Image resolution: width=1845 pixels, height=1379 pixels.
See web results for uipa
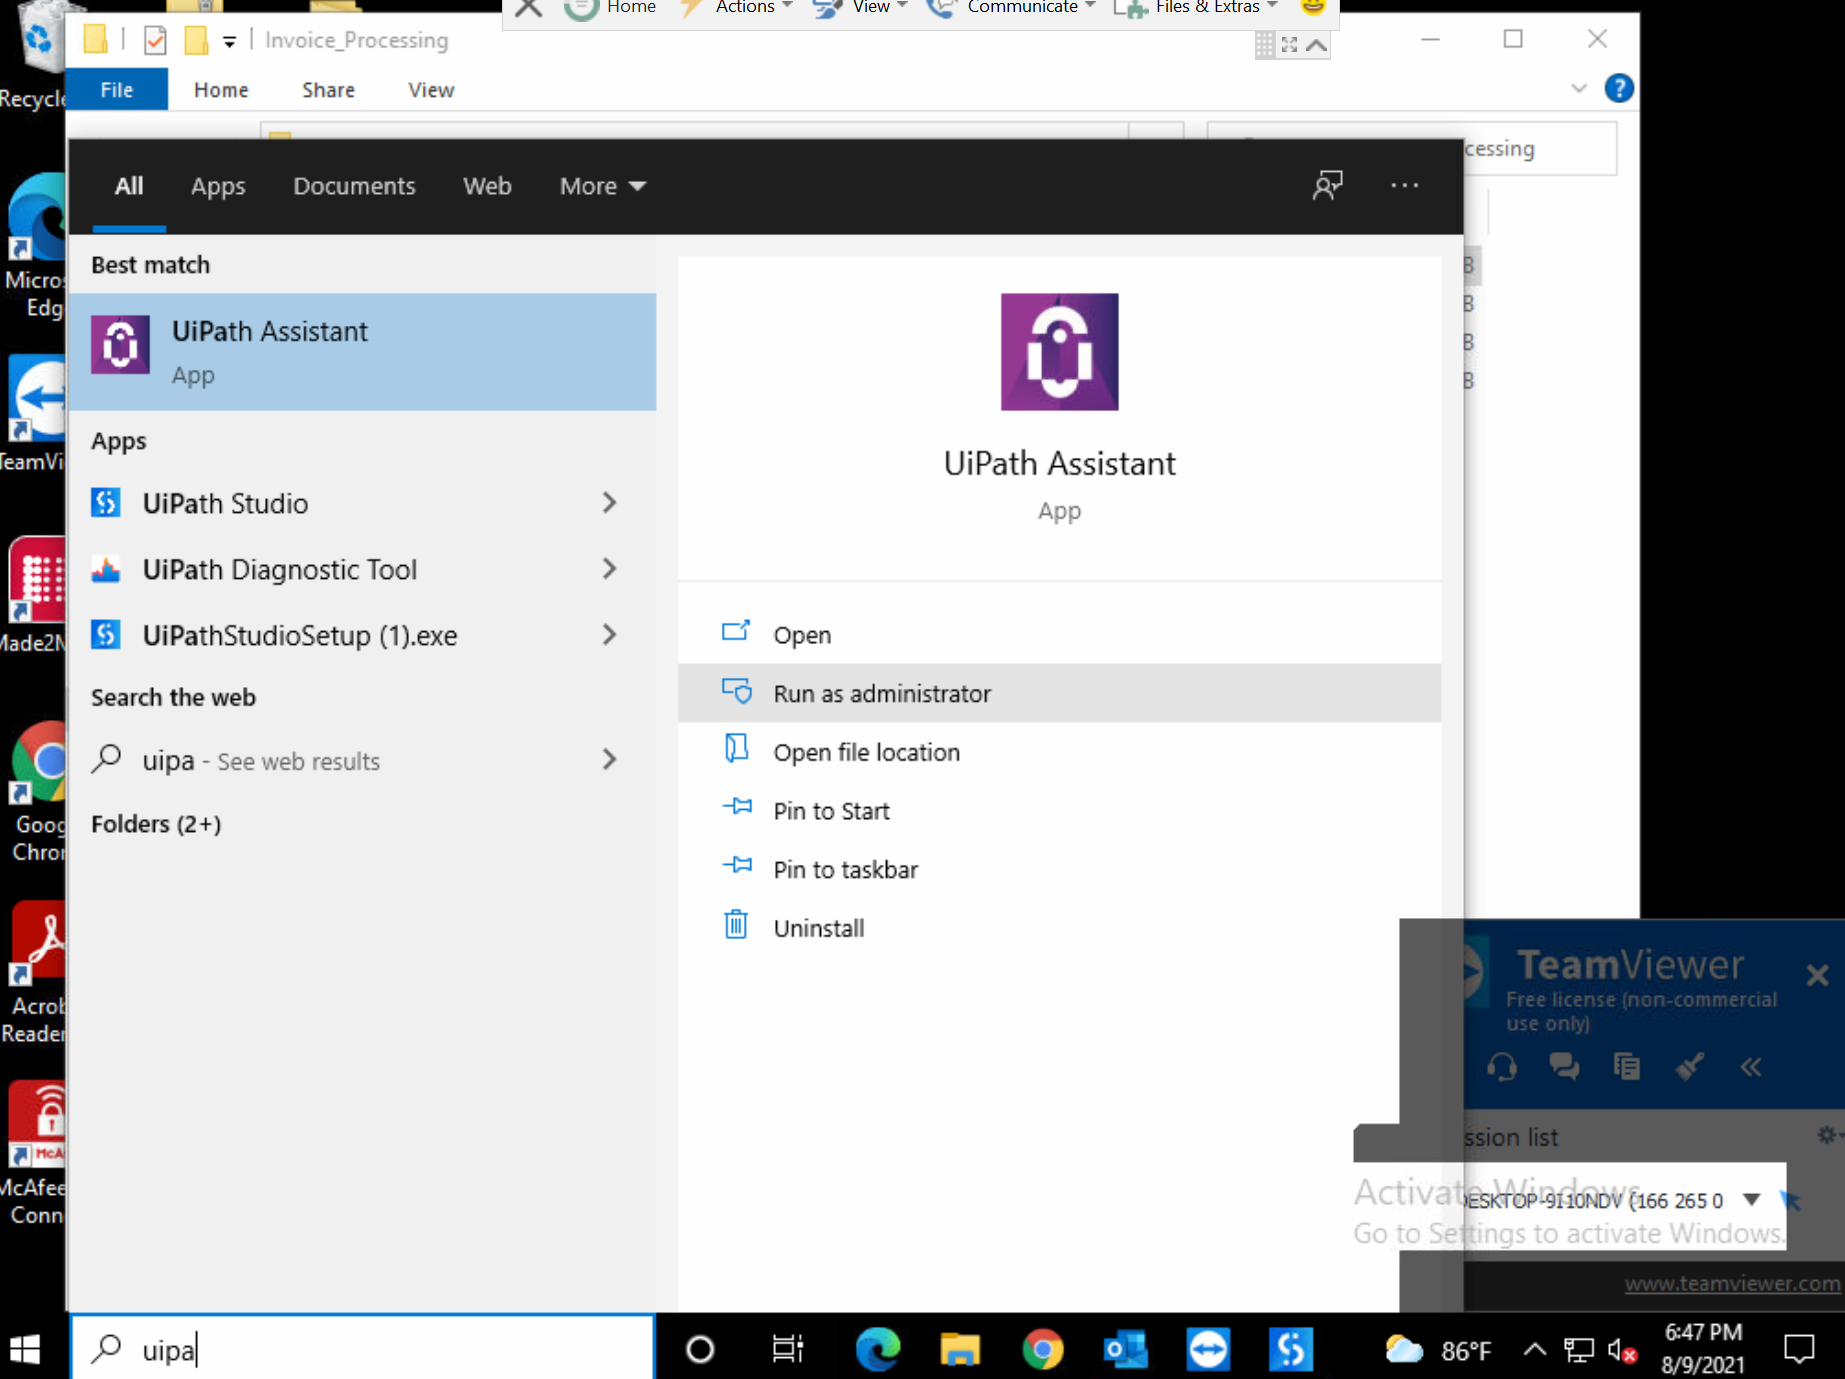click(x=262, y=760)
